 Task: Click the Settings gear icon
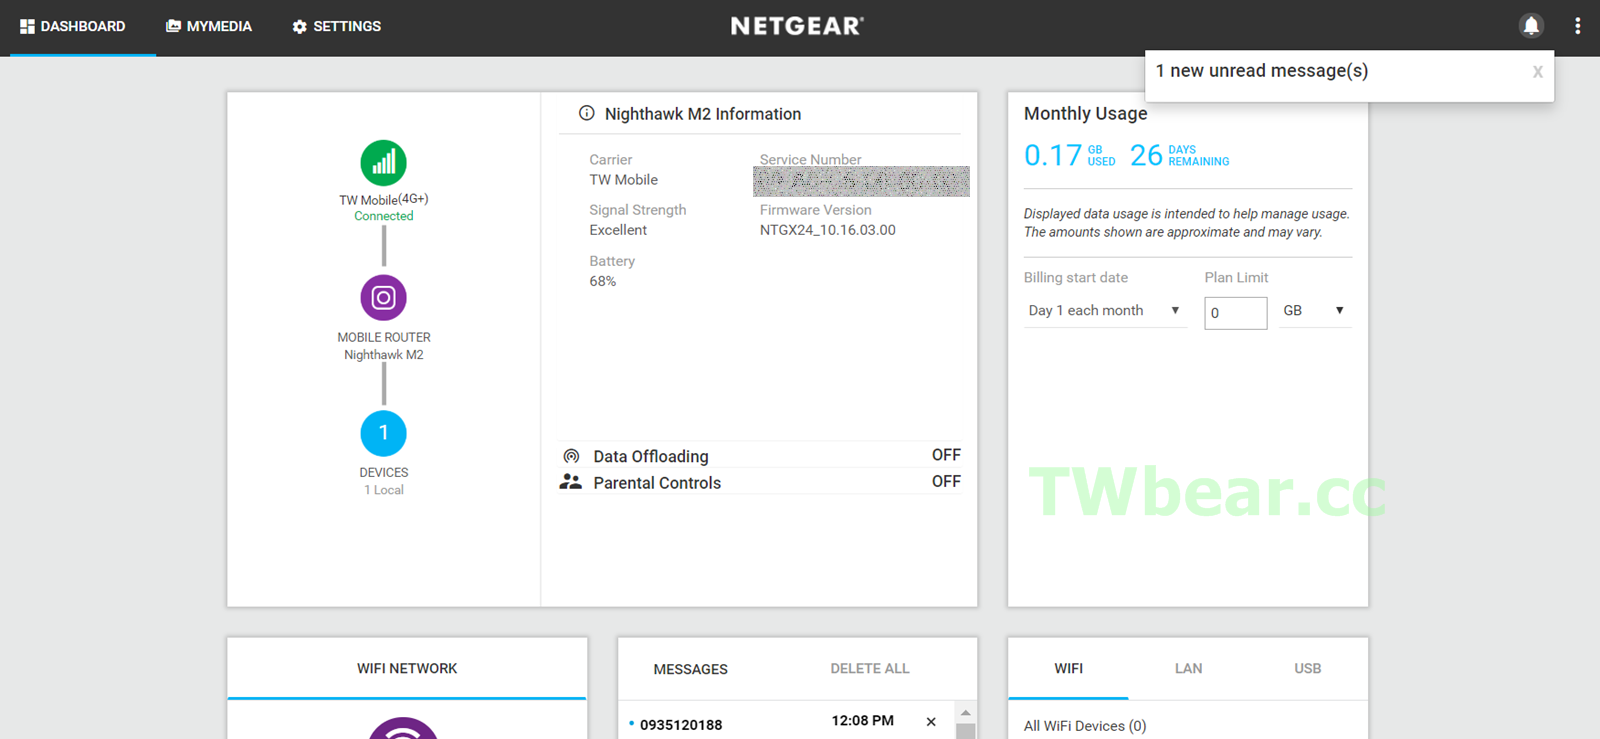[x=299, y=27]
